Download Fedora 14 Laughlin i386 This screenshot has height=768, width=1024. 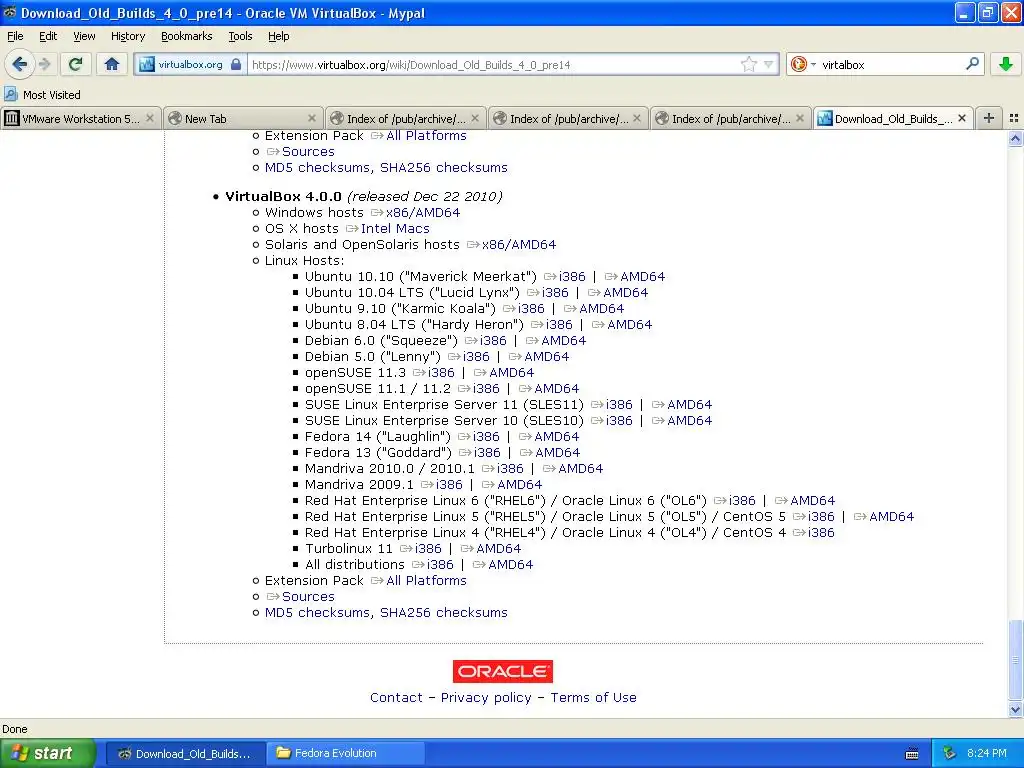click(486, 436)
